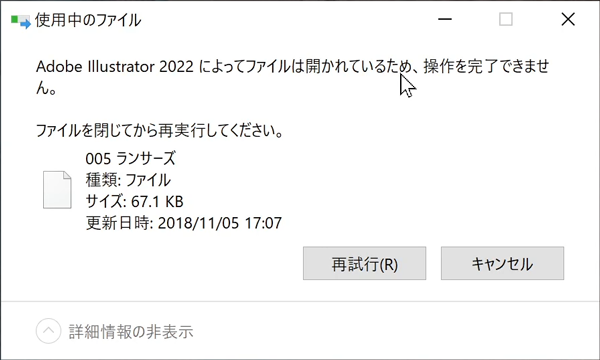Click the Adobe Illustrator 2022 error message
This screenshot has height=360, width=600.
293,77
